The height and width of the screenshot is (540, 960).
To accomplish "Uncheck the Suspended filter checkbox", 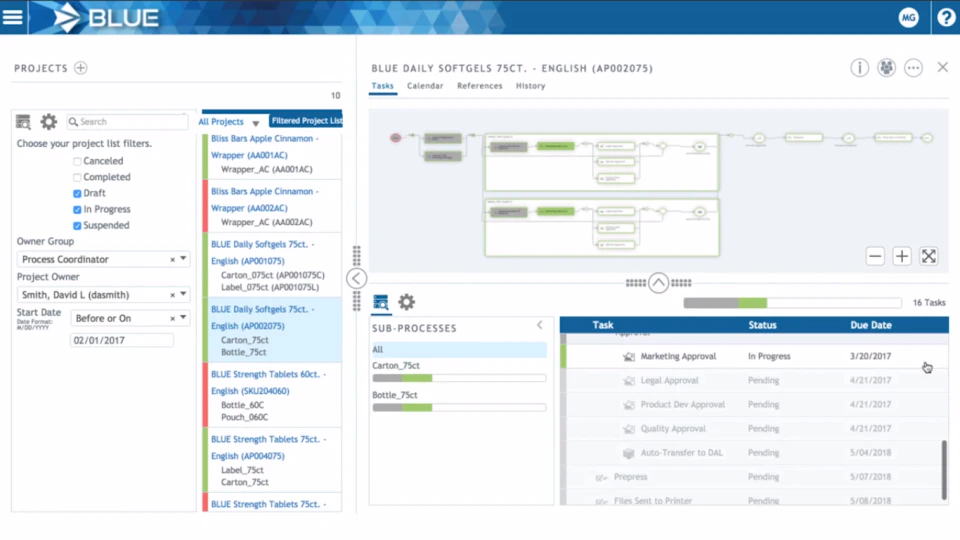I will point(77,226).
